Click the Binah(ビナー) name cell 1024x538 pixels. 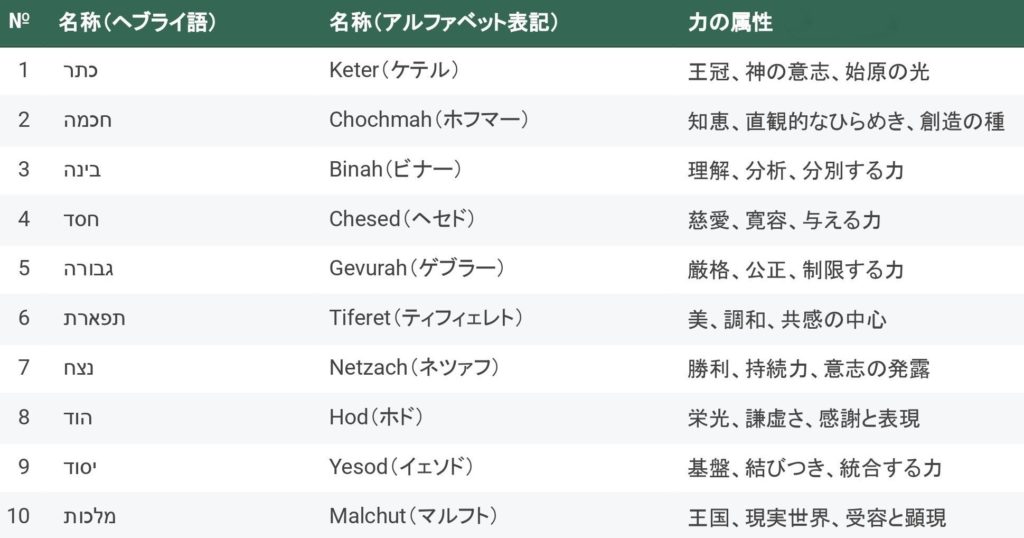tap(395, 170)
